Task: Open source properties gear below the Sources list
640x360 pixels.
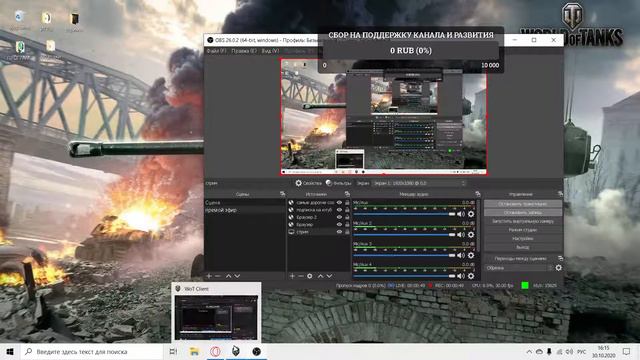Action: 310,276
